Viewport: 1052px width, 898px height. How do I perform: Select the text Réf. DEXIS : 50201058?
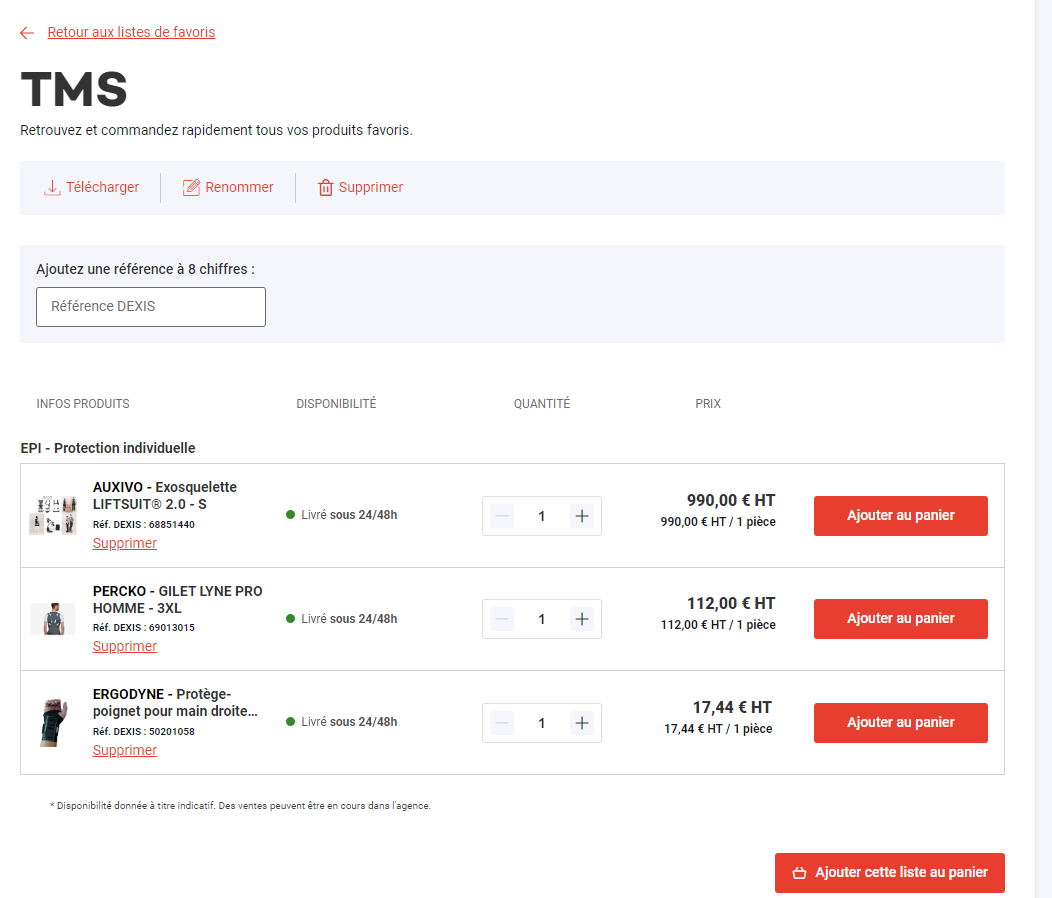(144, 732)
